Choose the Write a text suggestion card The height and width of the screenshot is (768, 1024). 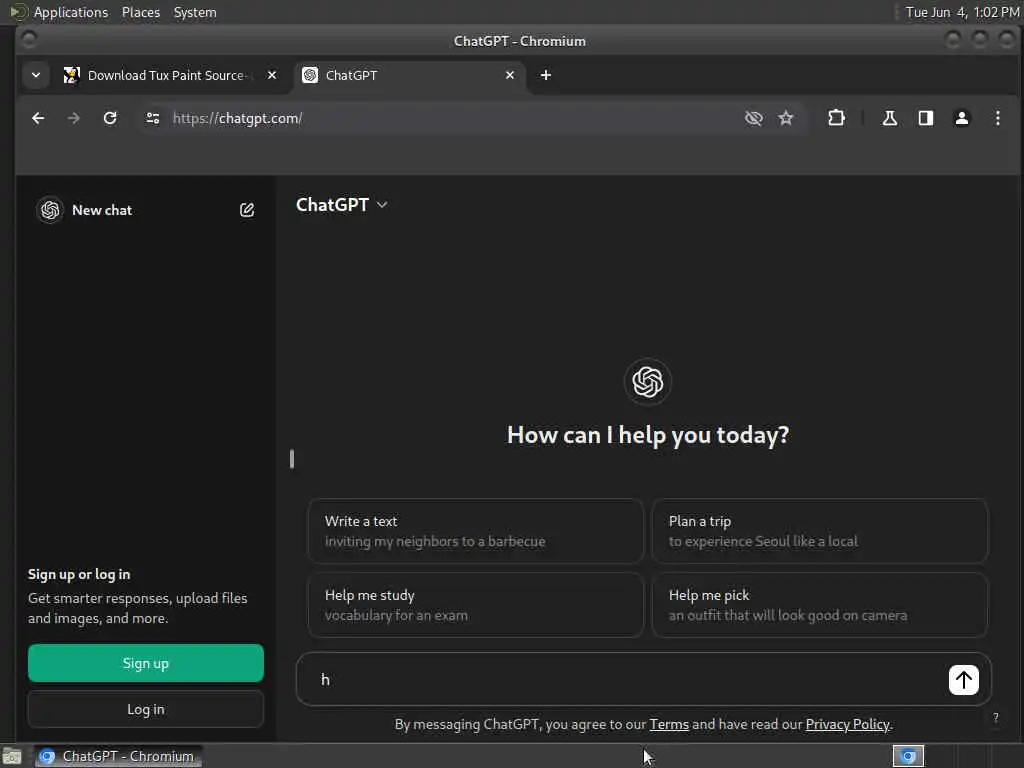[x=475, y=531]
